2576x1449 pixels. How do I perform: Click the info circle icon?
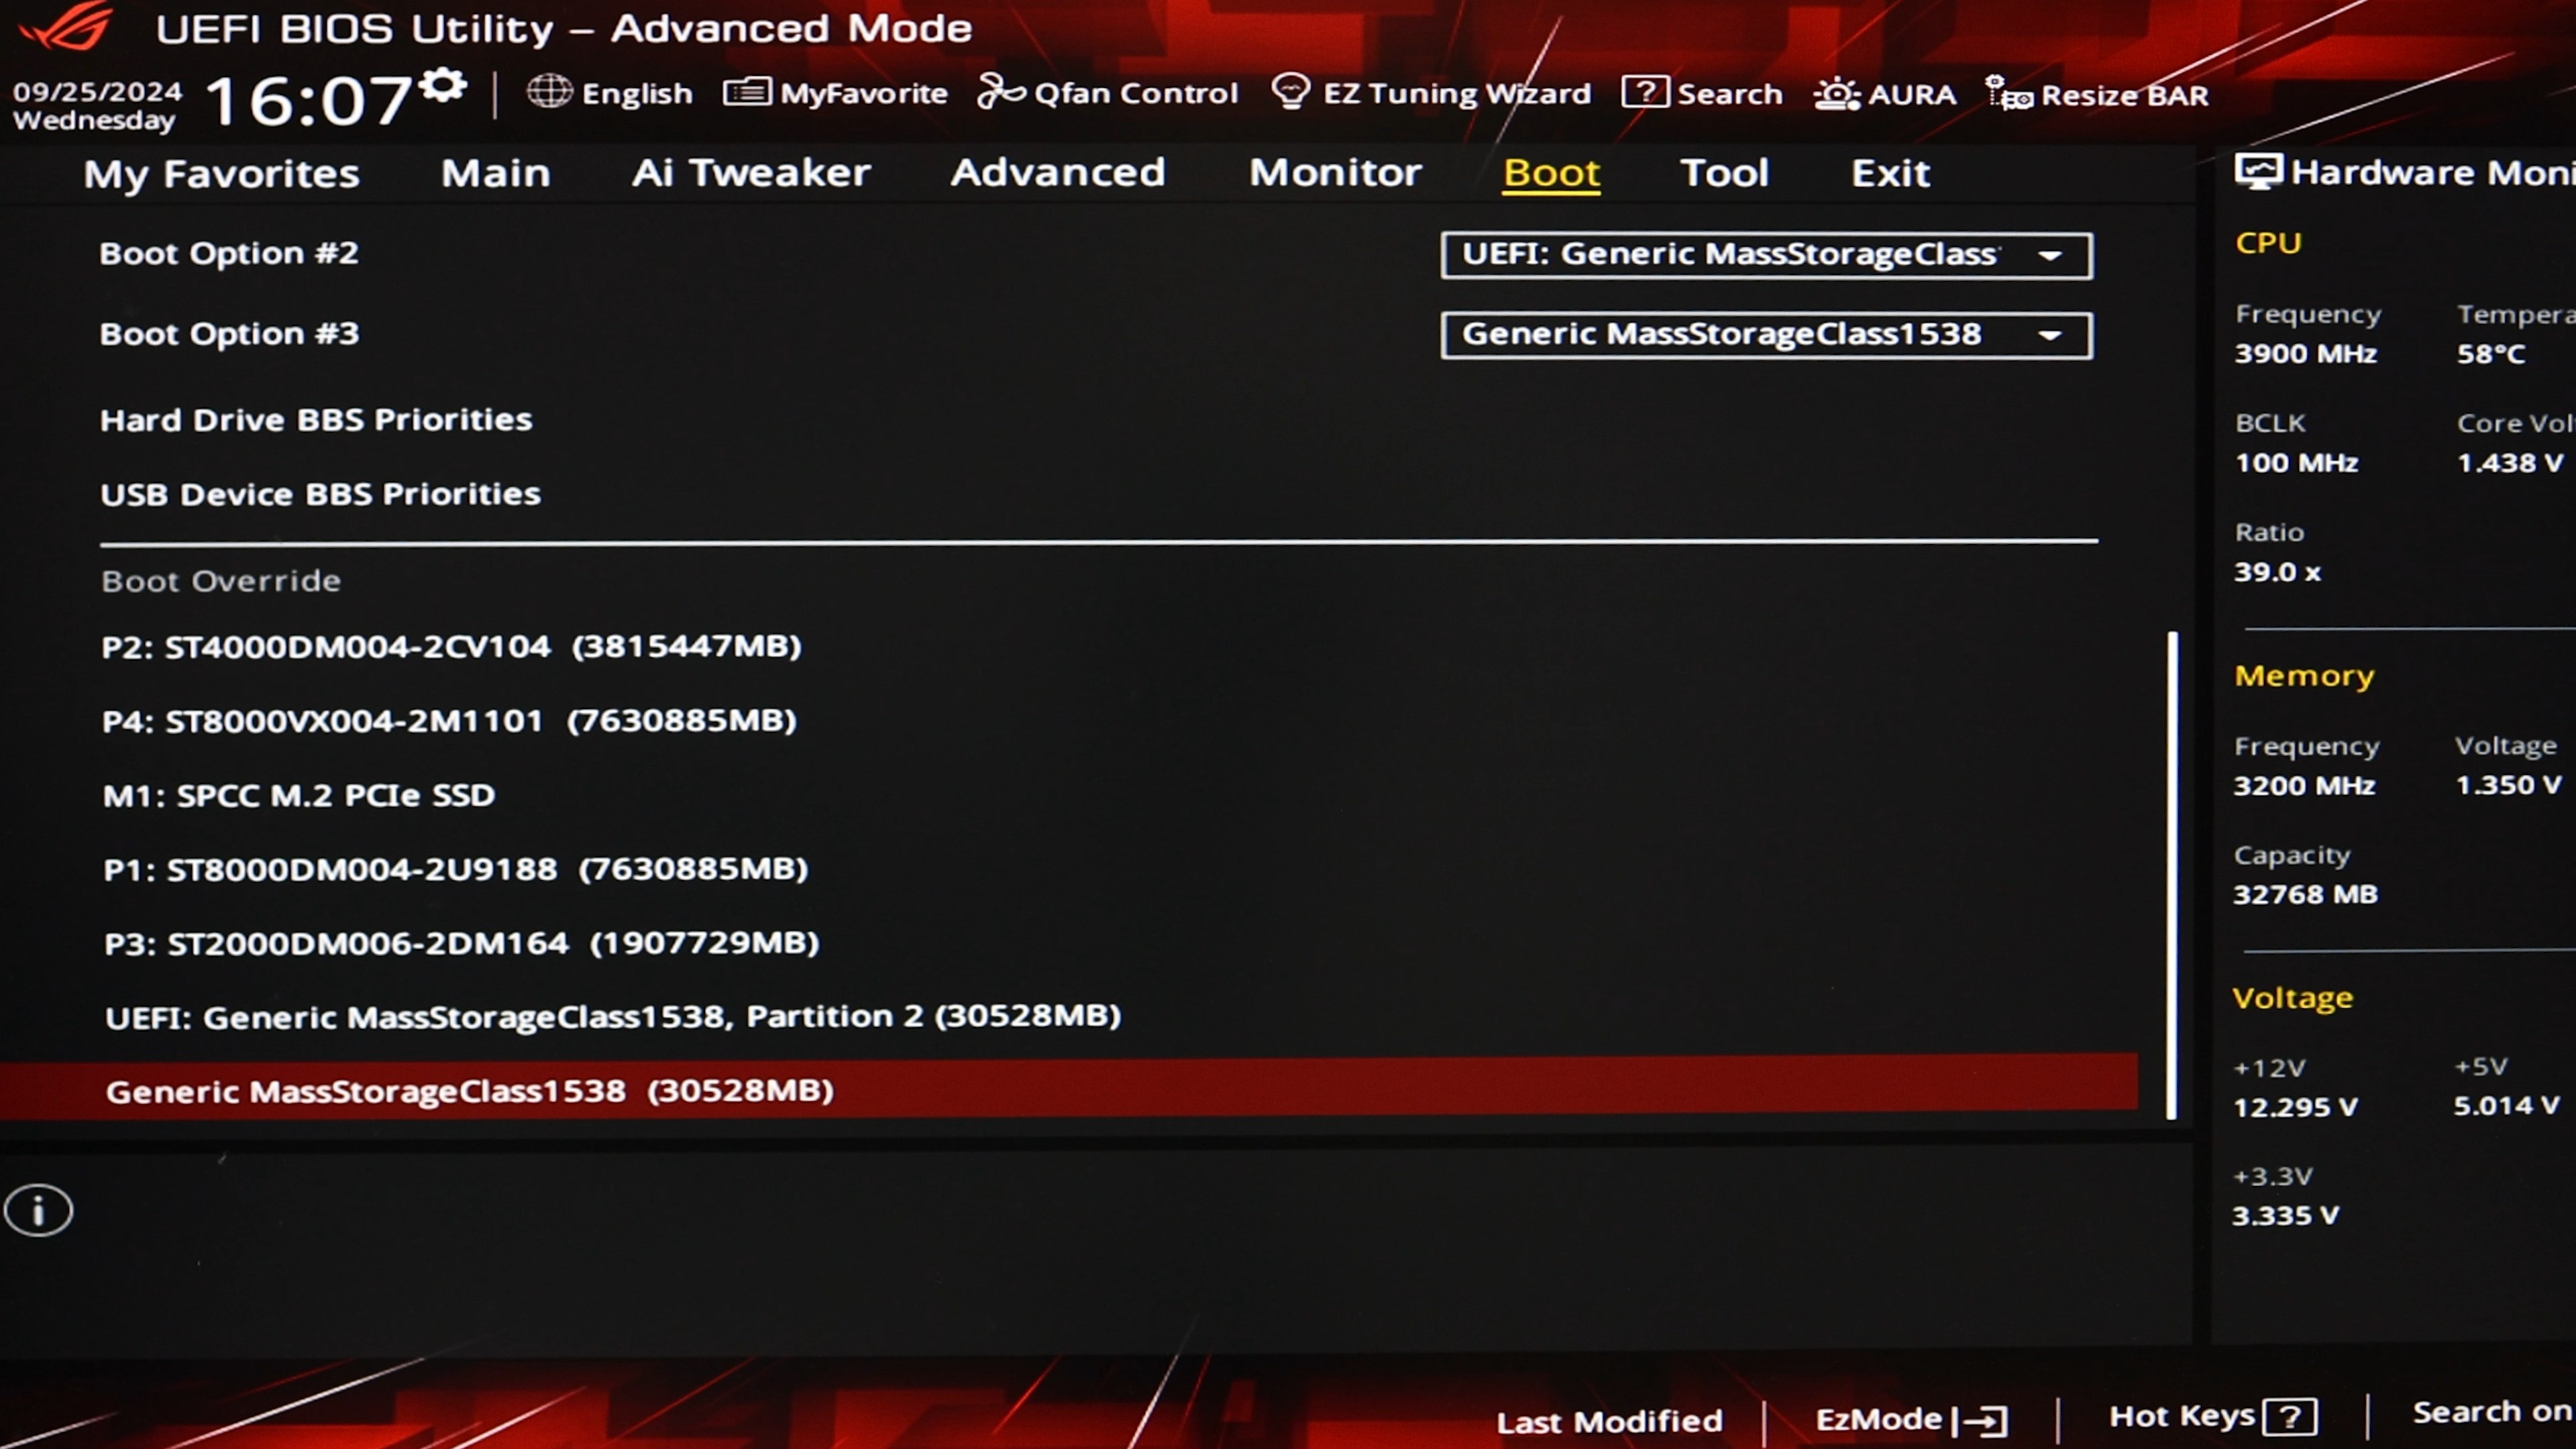(38, 1211)
